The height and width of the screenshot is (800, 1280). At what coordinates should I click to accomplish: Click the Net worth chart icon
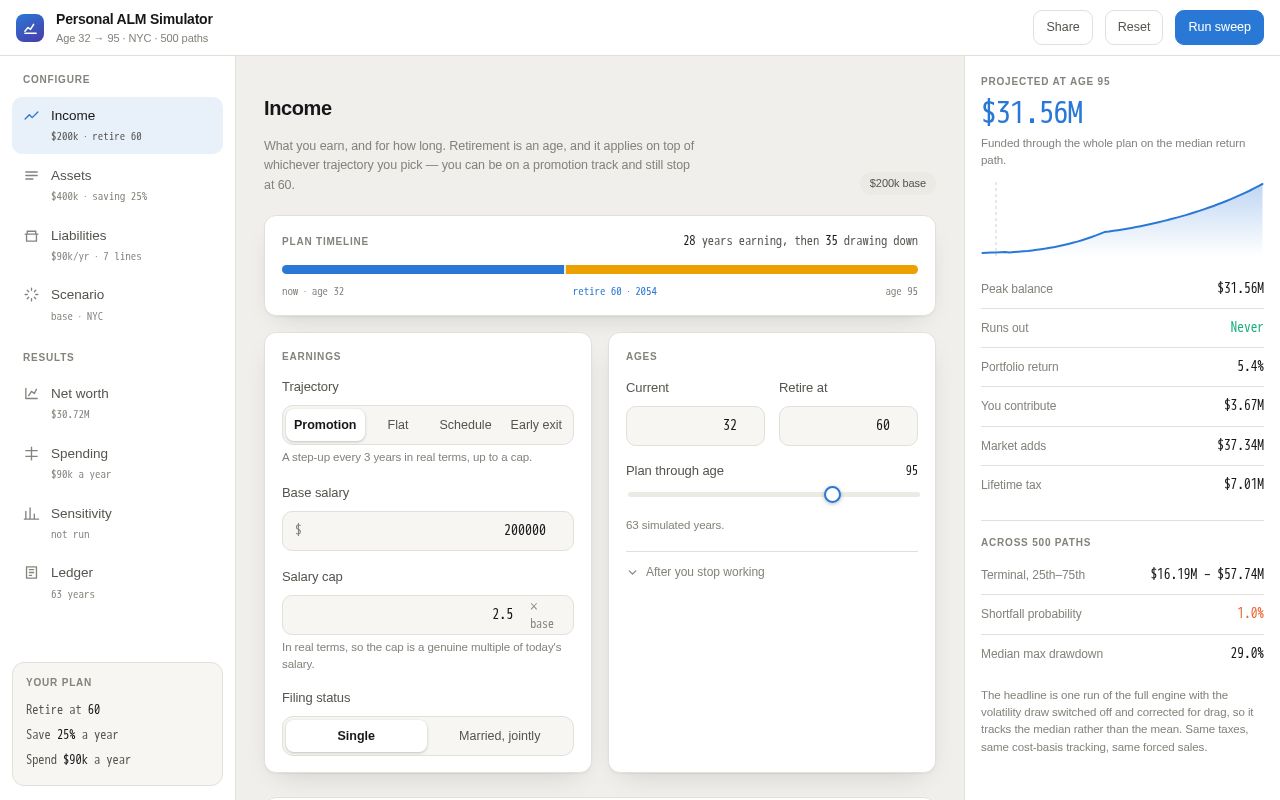[31, 393]
